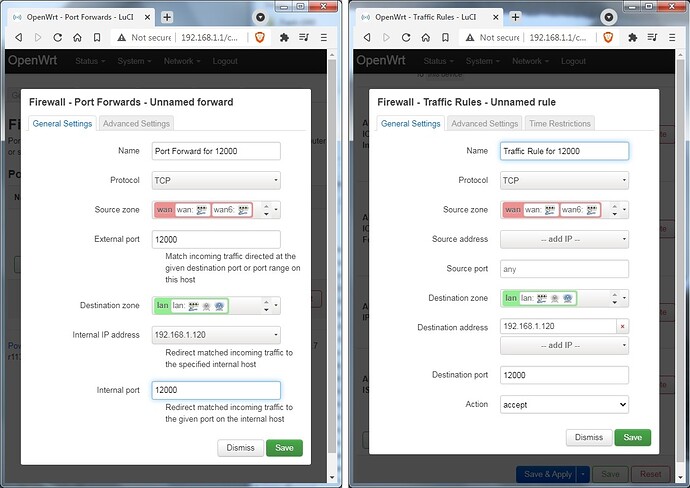Screen dimensions: 690x488
Task: Open the Action accept dropdown
Action: [x=565, y=404]
